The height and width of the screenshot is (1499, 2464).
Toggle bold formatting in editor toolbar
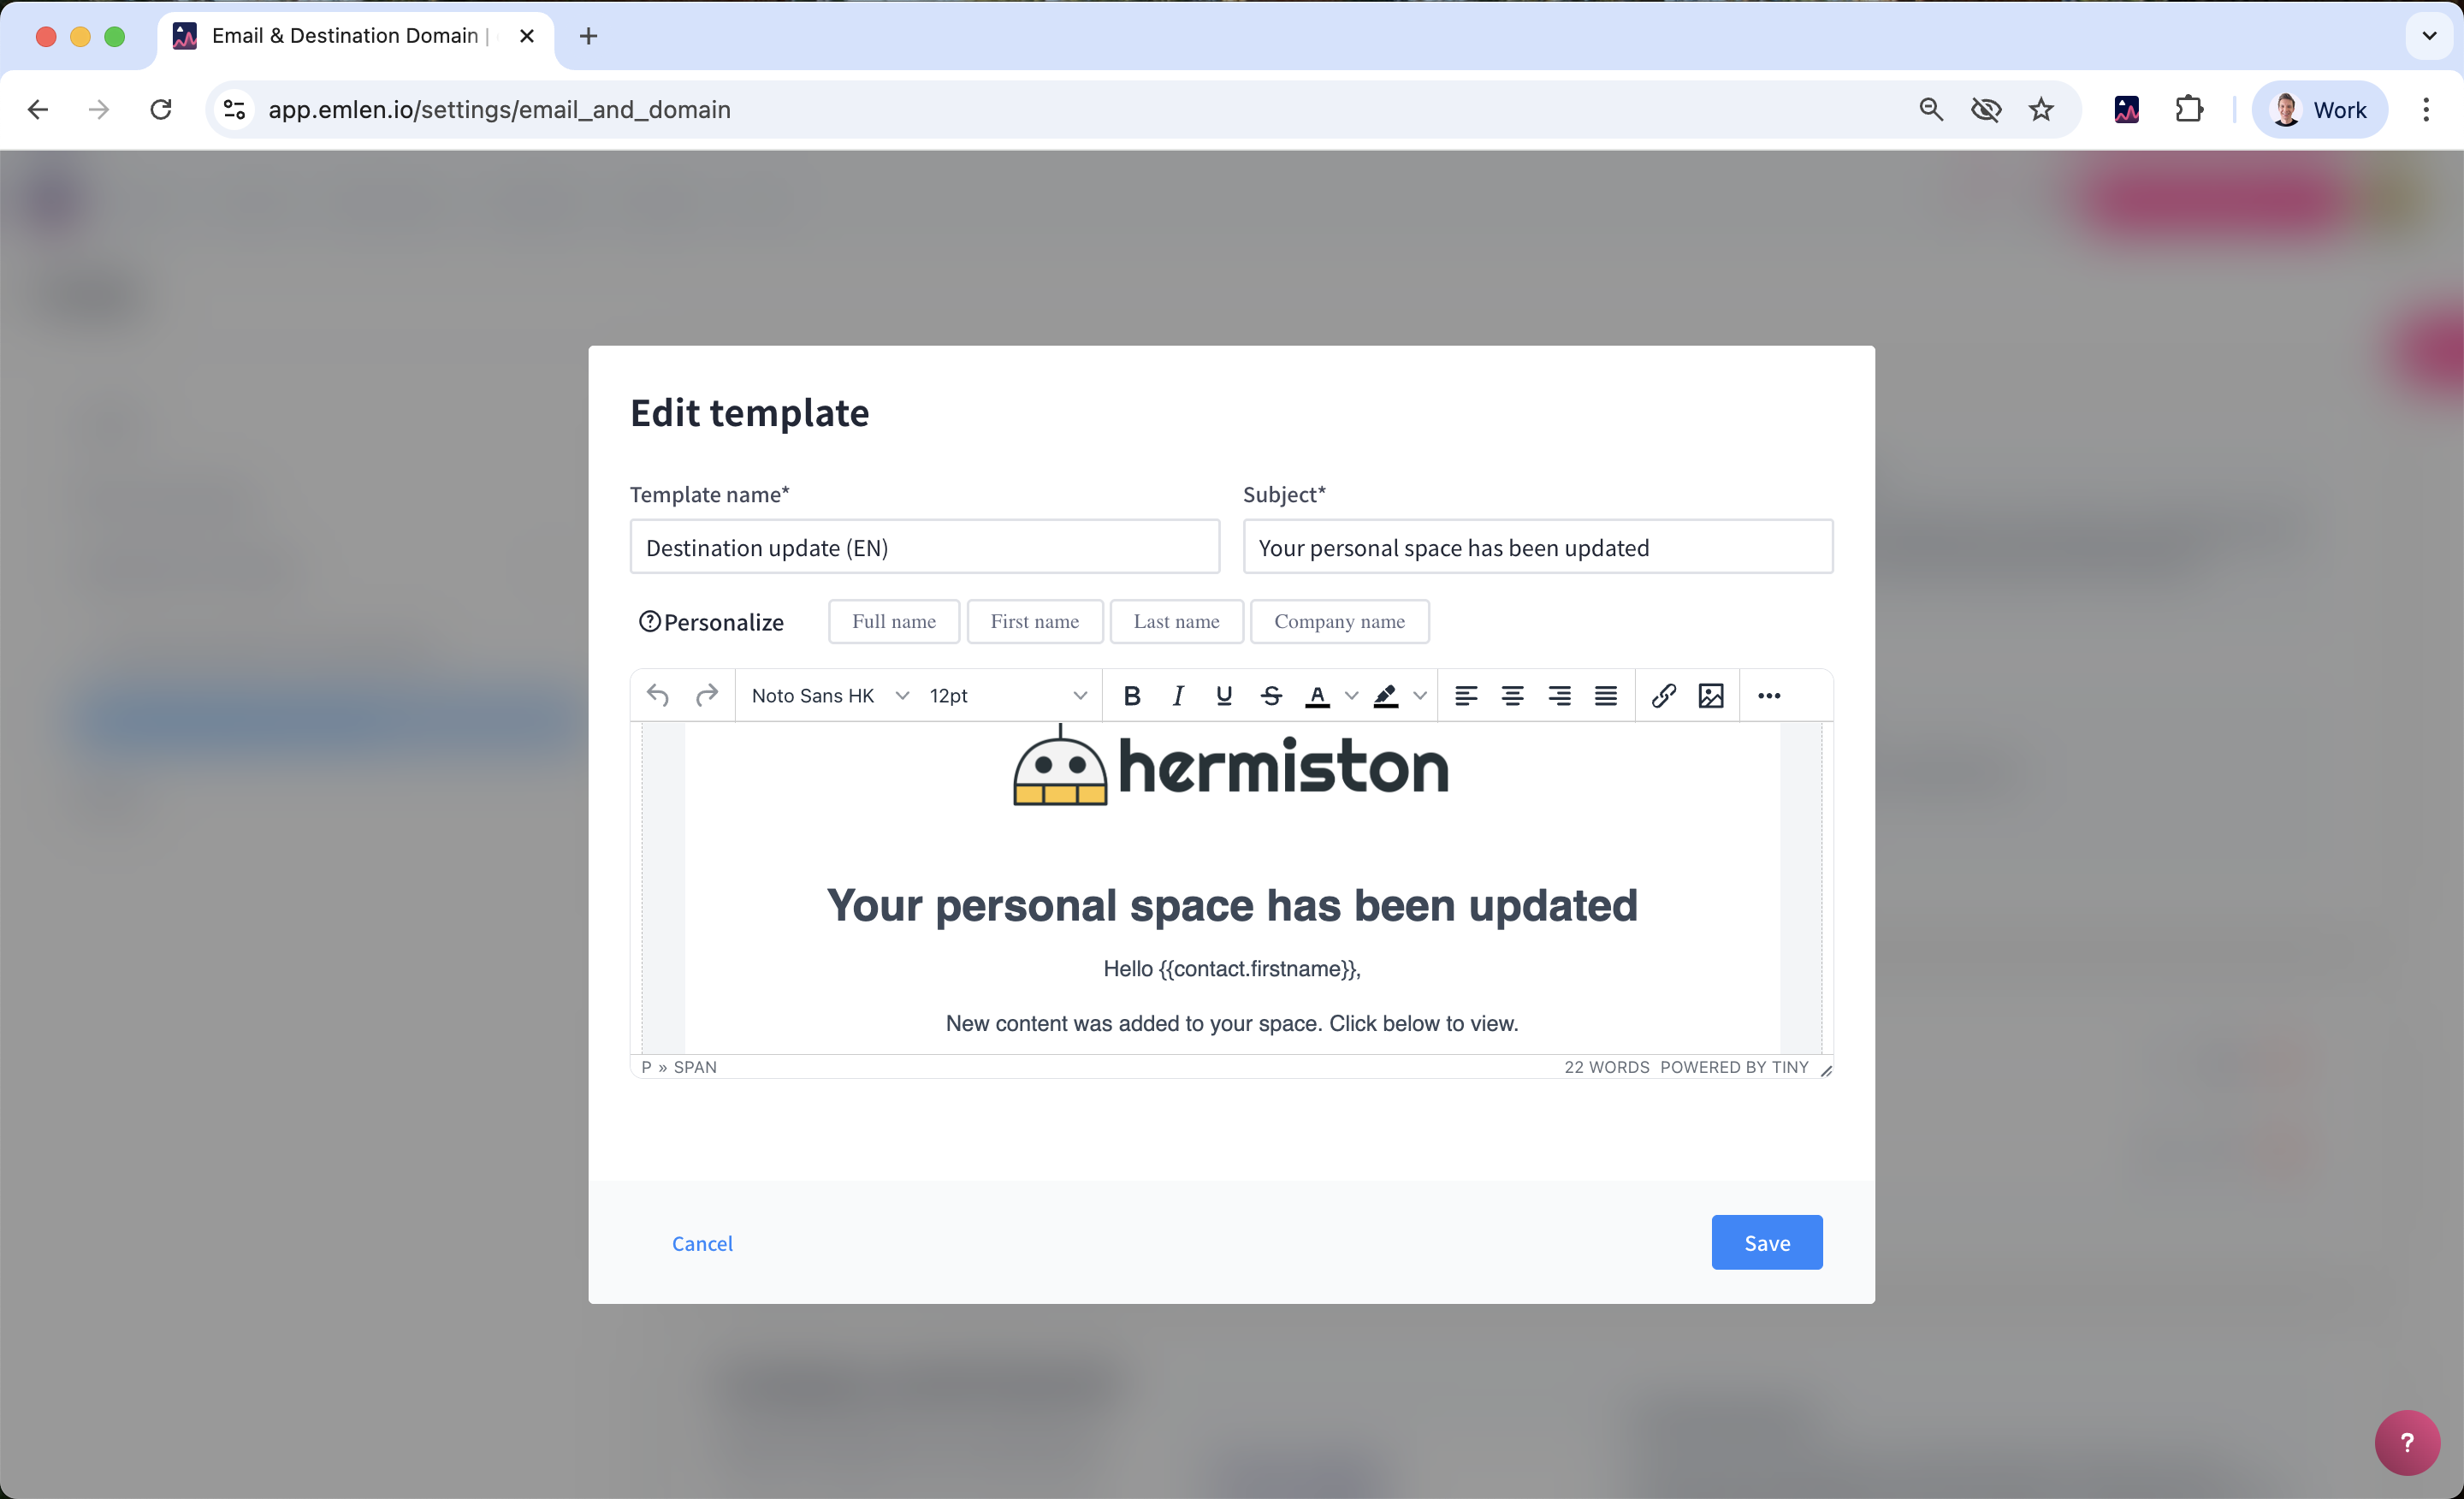pyautogui.click(x=1131, y=695)
